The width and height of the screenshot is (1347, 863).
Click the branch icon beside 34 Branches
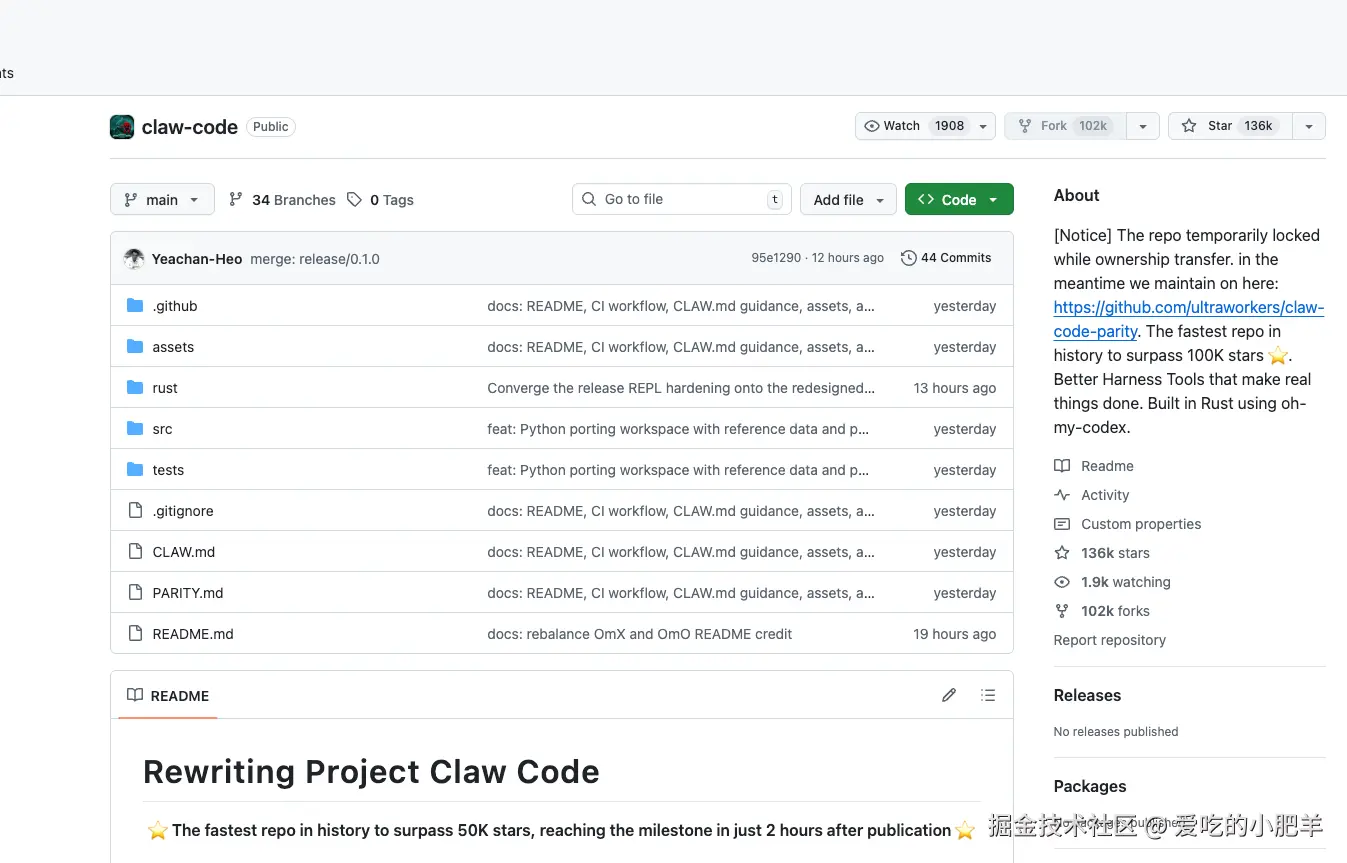tap(236, 200)
